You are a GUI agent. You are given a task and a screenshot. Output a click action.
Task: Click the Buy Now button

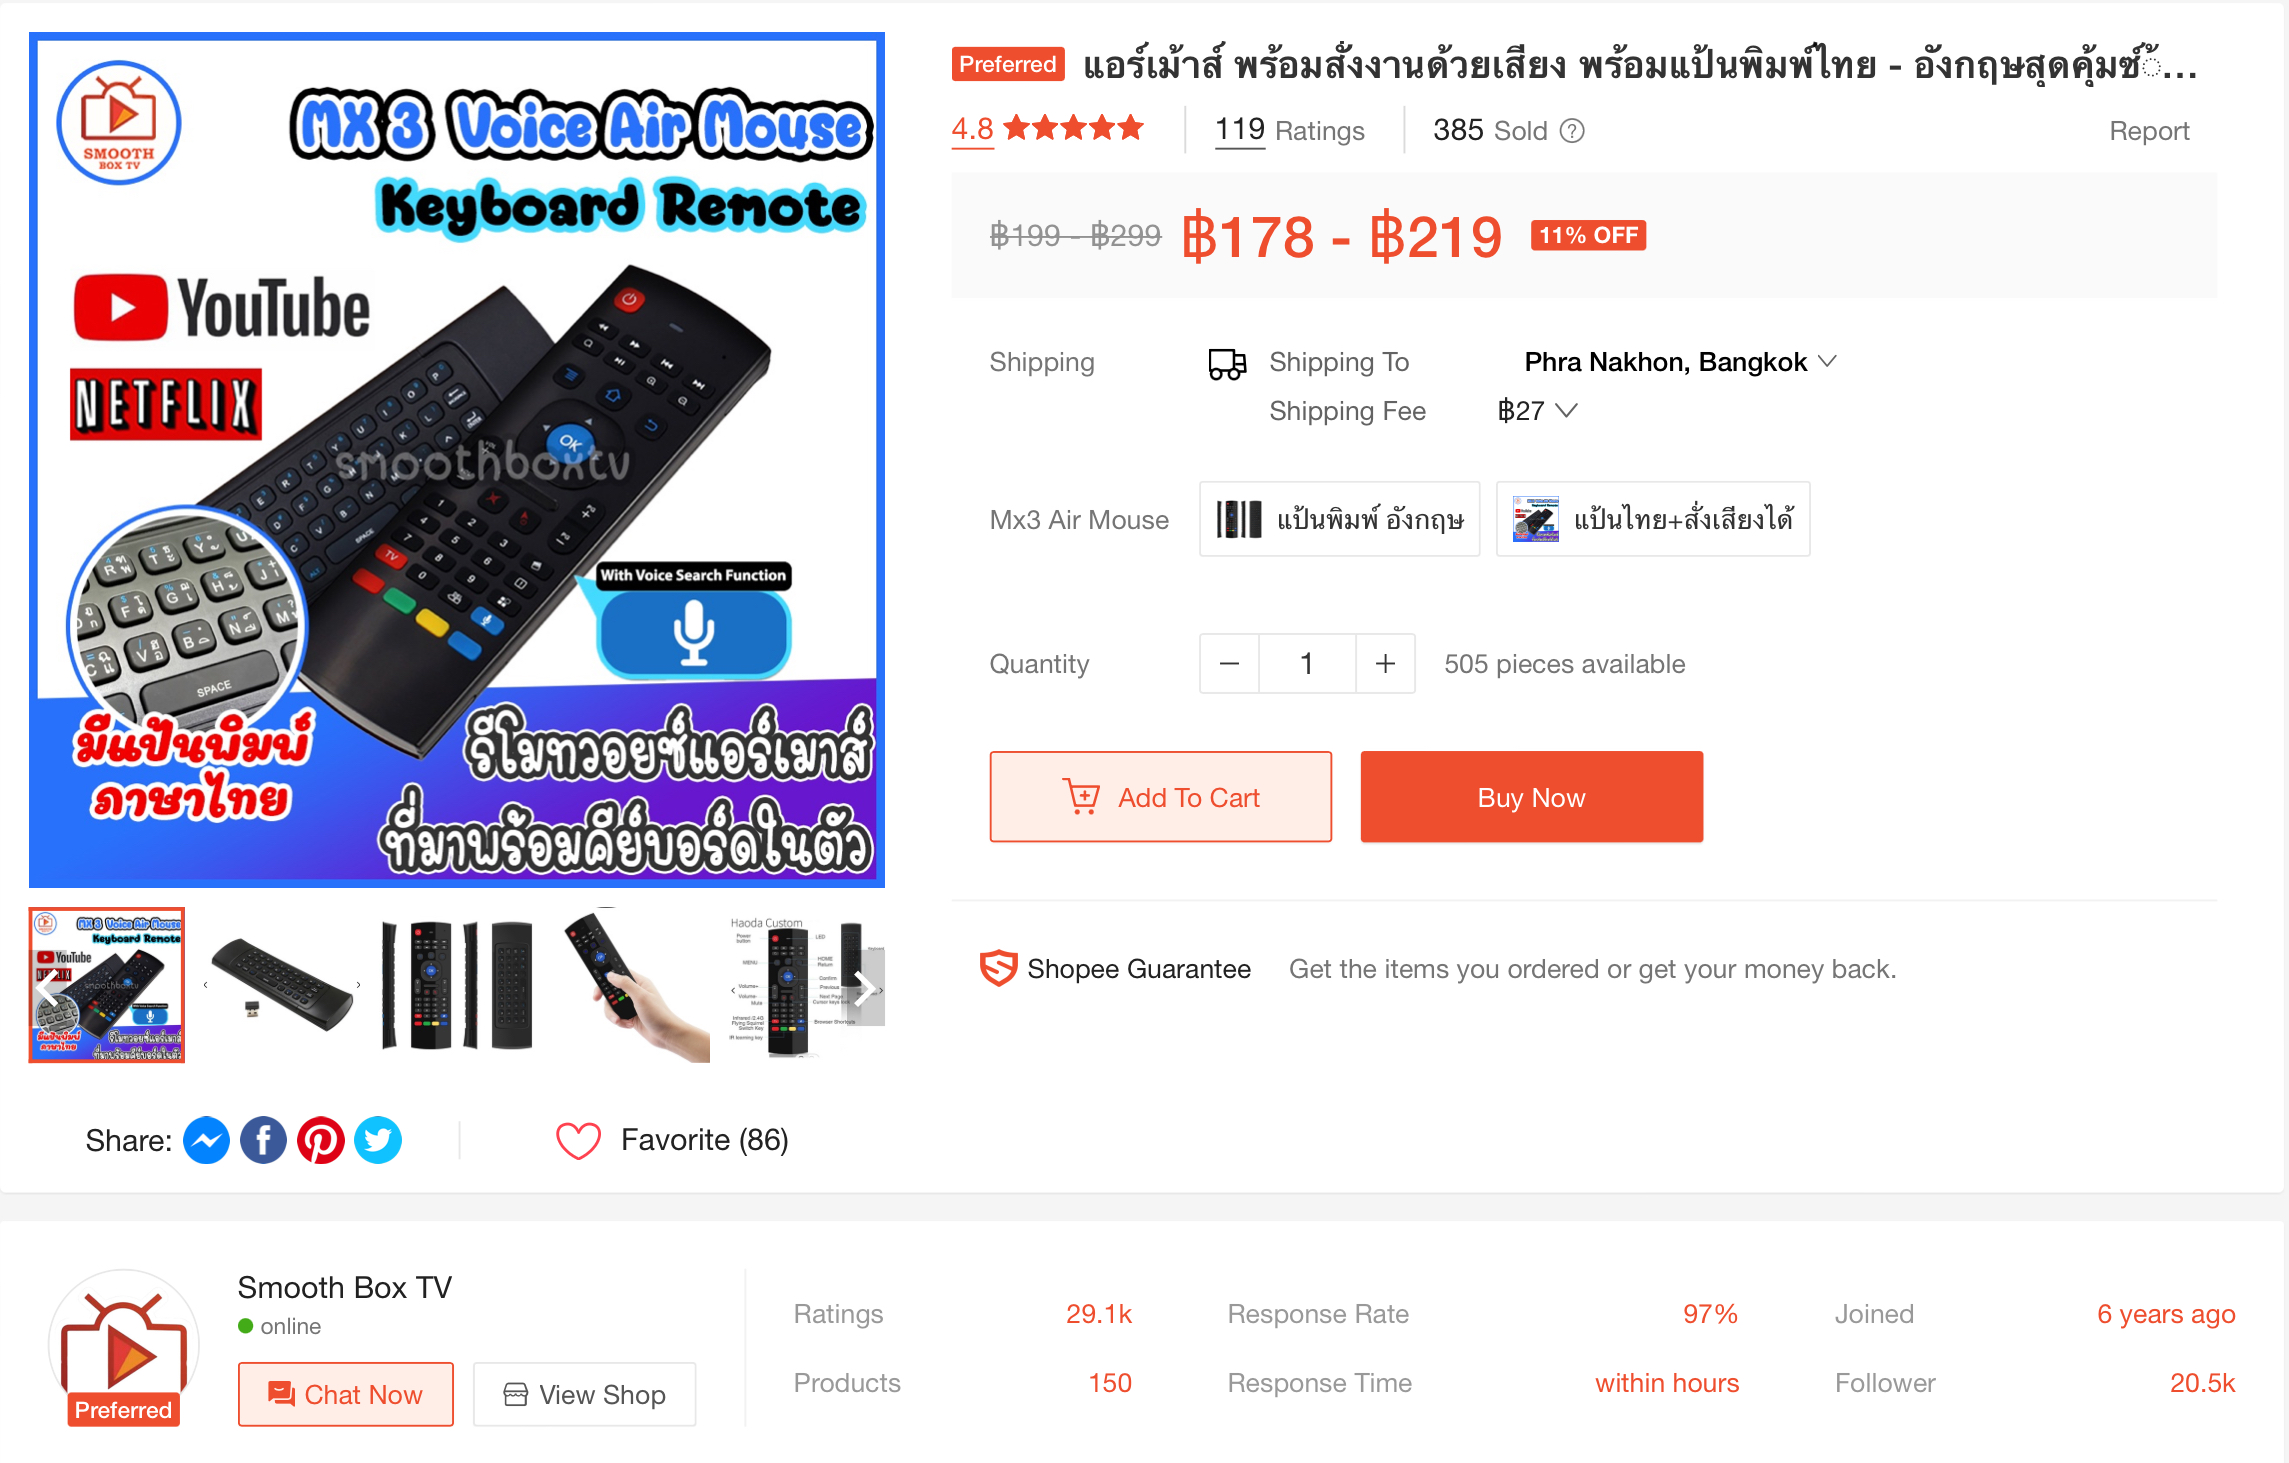tap(1531, 797)
